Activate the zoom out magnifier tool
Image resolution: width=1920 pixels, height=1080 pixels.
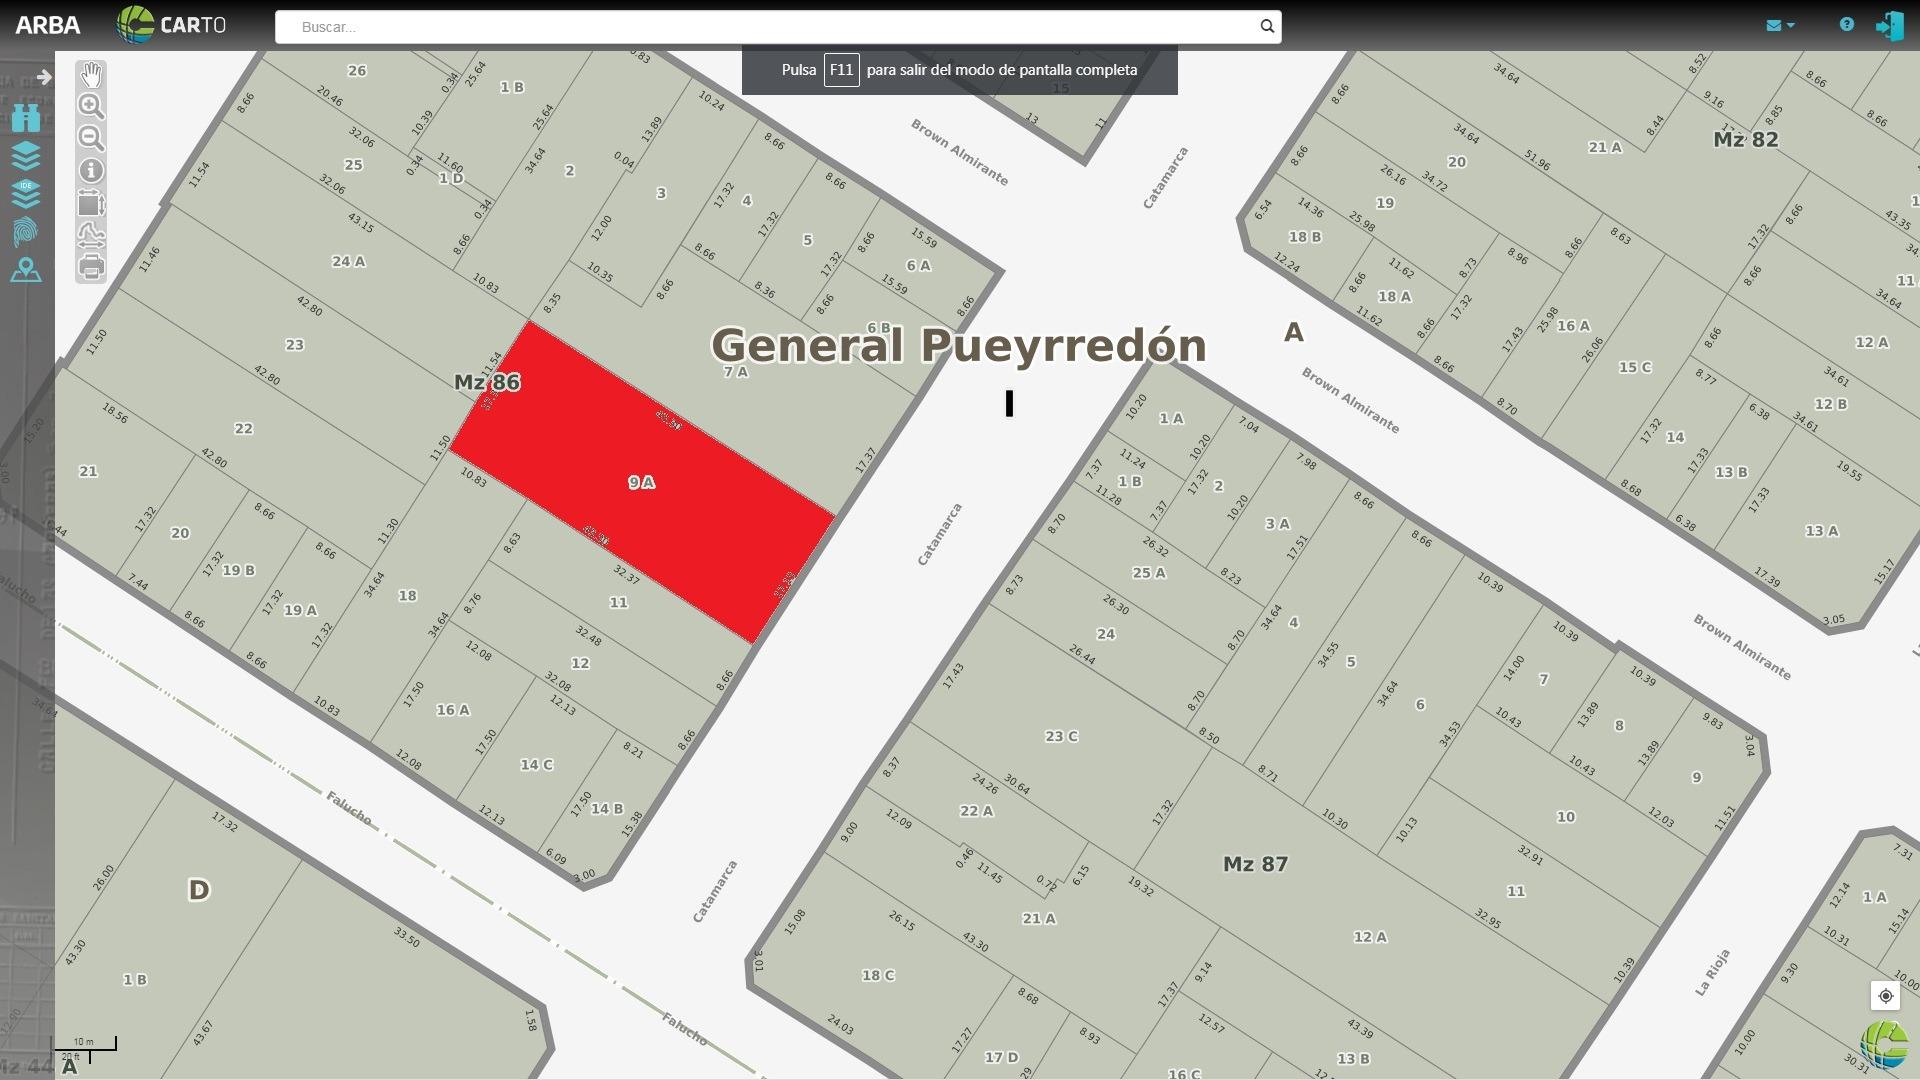click(91, 138)
